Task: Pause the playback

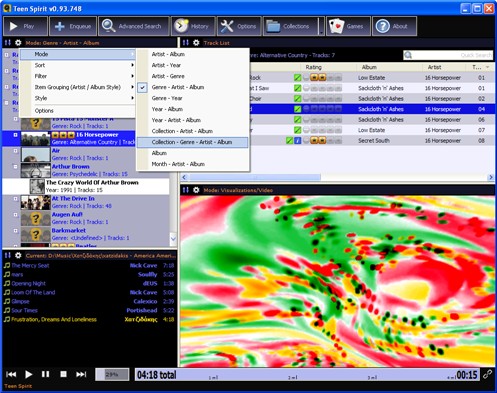Action: pos(46,374)
